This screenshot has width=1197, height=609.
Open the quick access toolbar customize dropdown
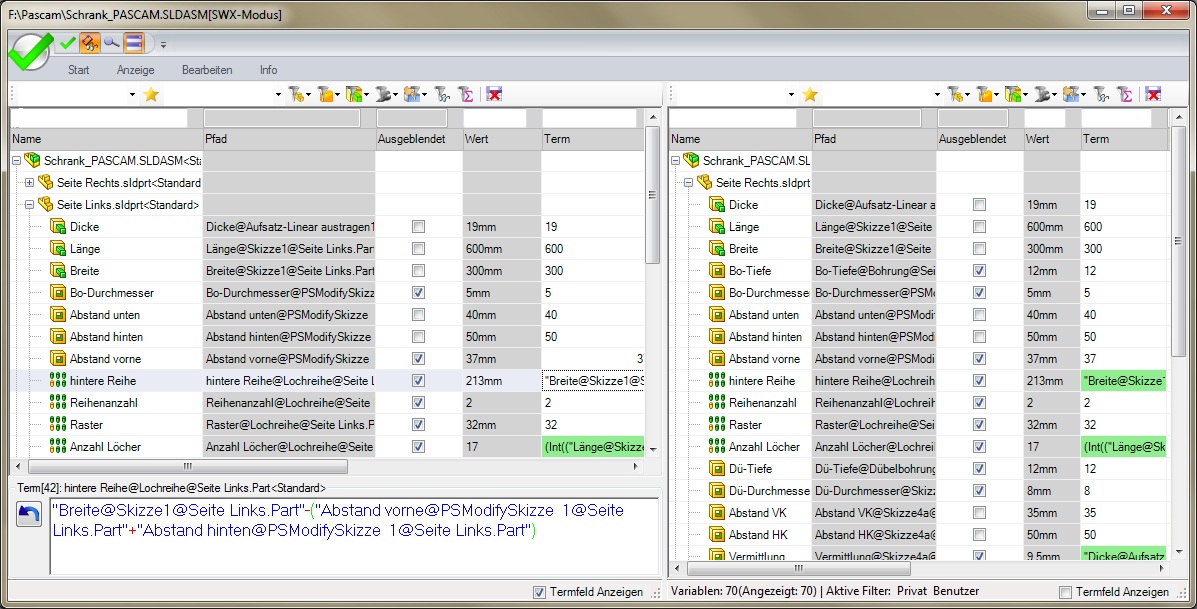point(163,44)
